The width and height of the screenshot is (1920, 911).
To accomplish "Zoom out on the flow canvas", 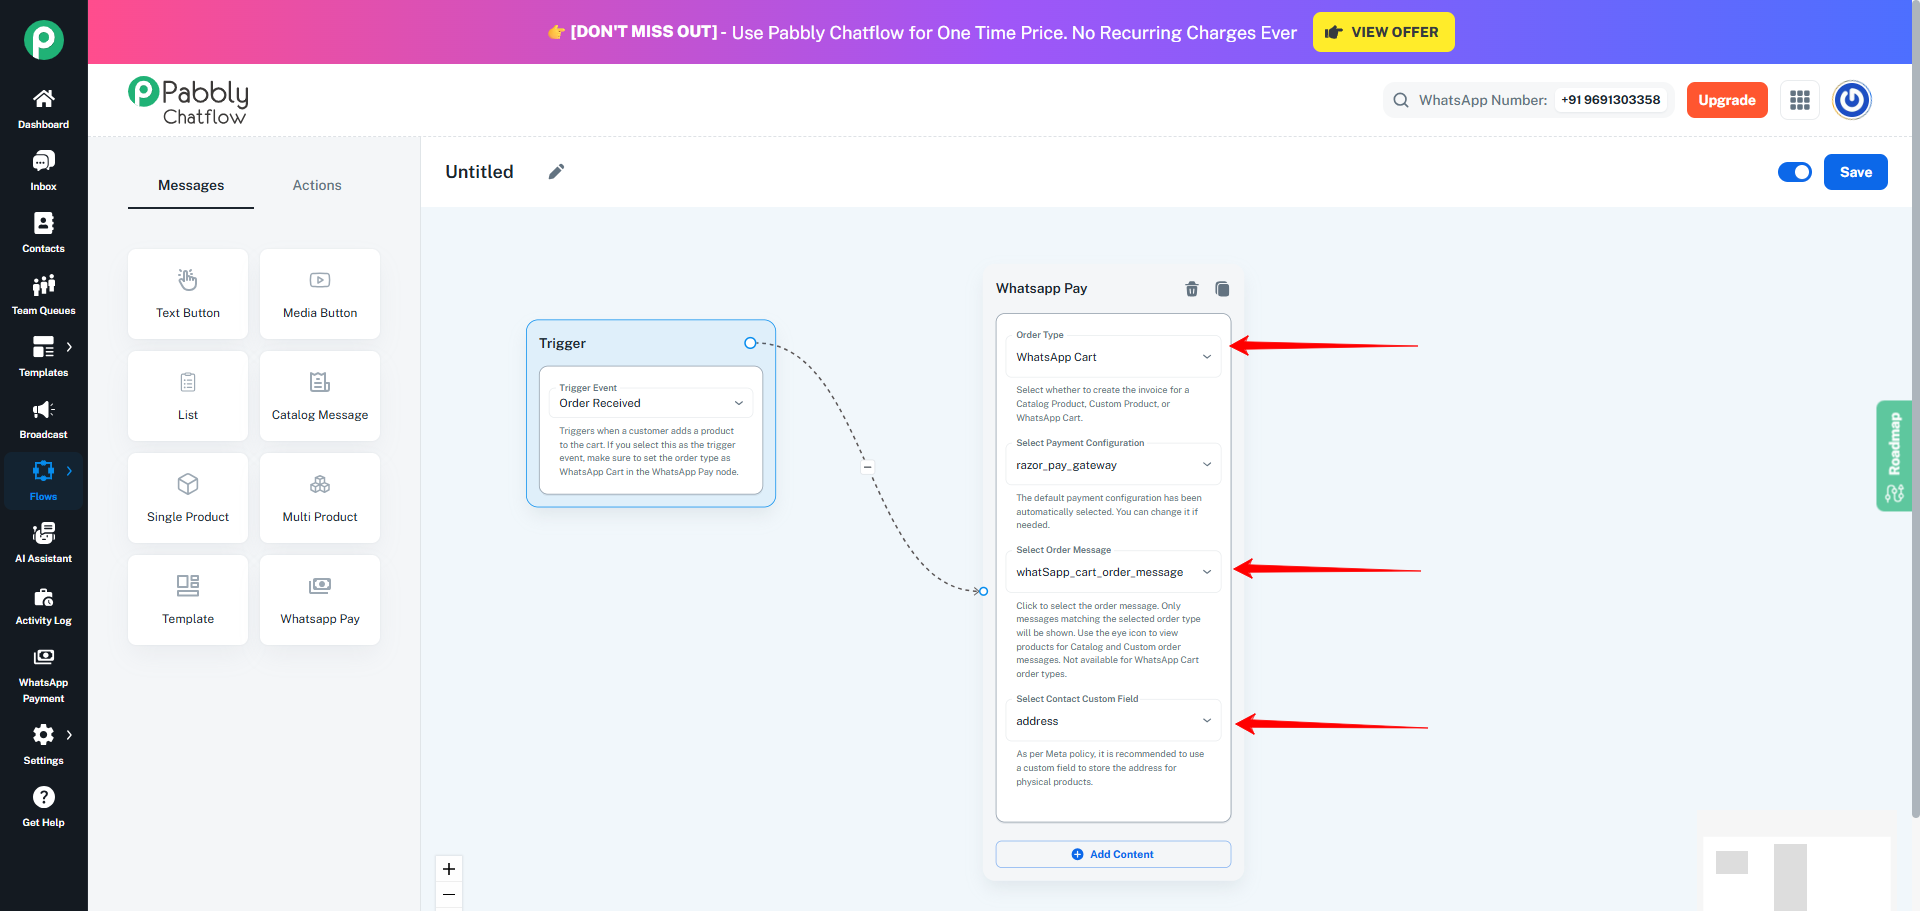I will pos(449,895).
